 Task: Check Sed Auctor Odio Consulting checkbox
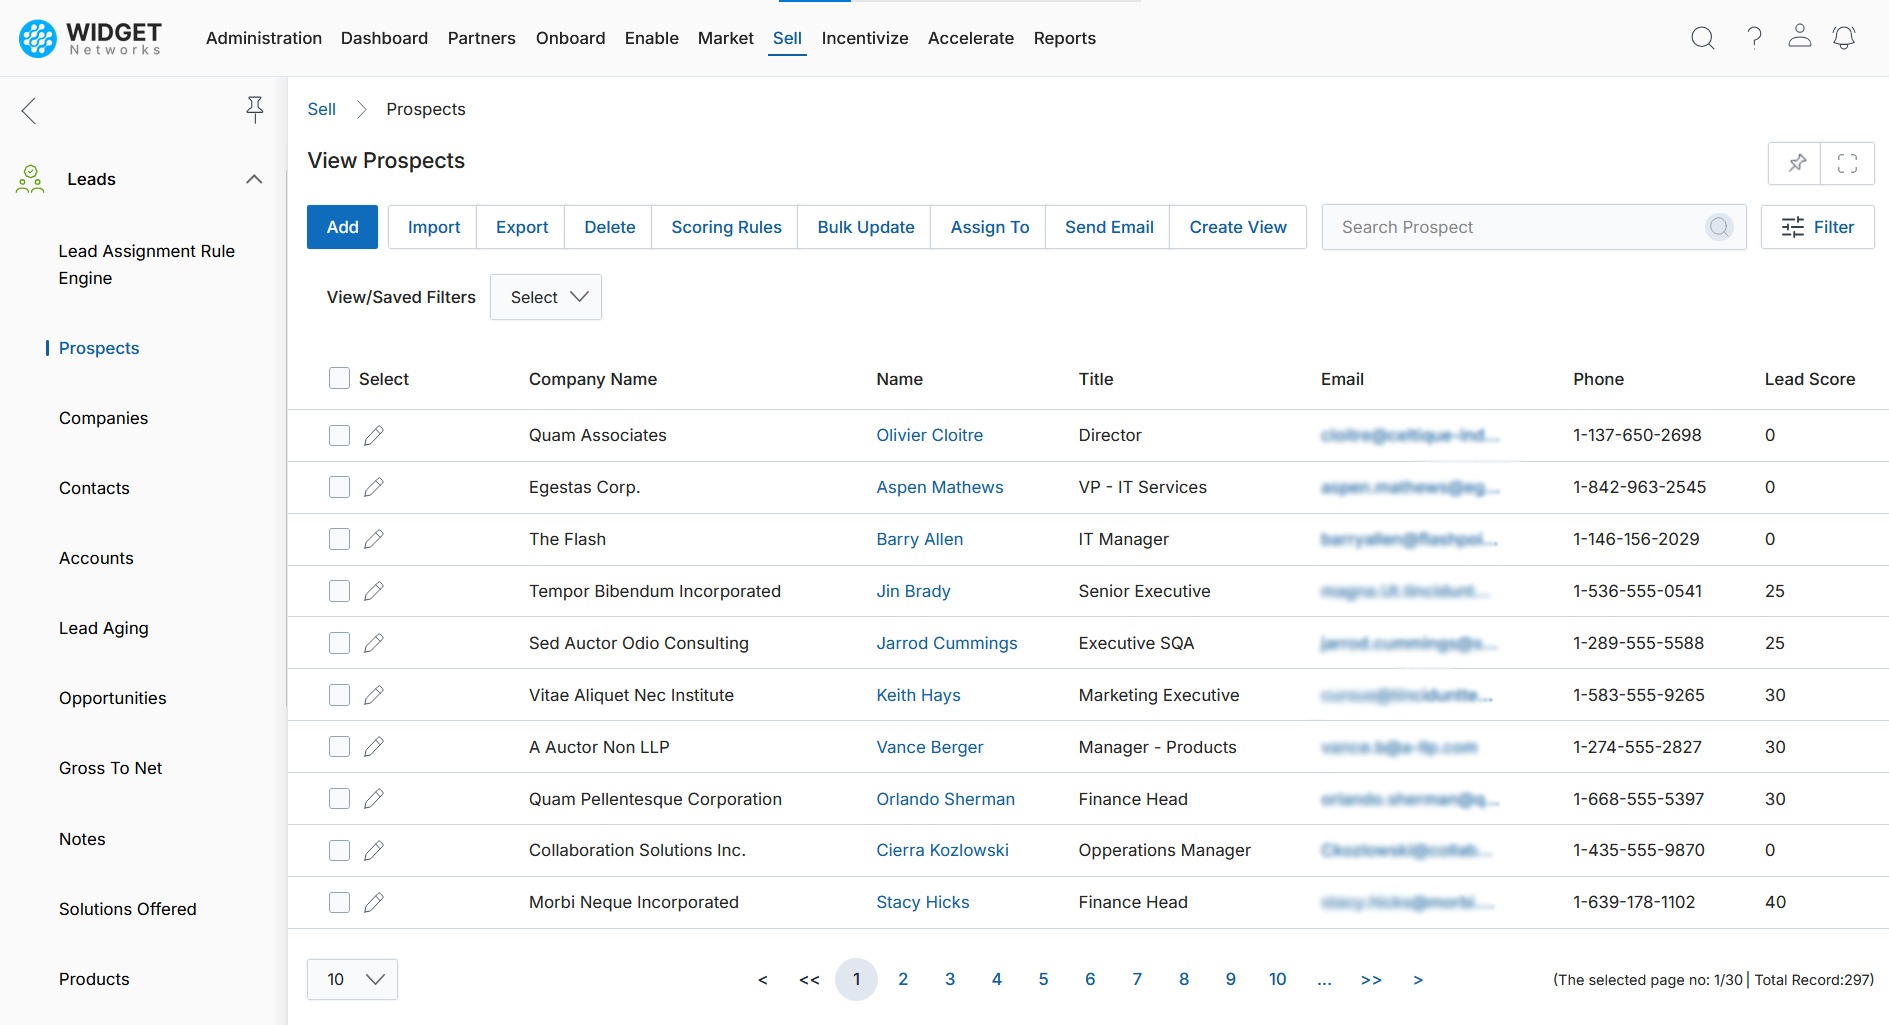pyautogui.click(x=340, y=643)
